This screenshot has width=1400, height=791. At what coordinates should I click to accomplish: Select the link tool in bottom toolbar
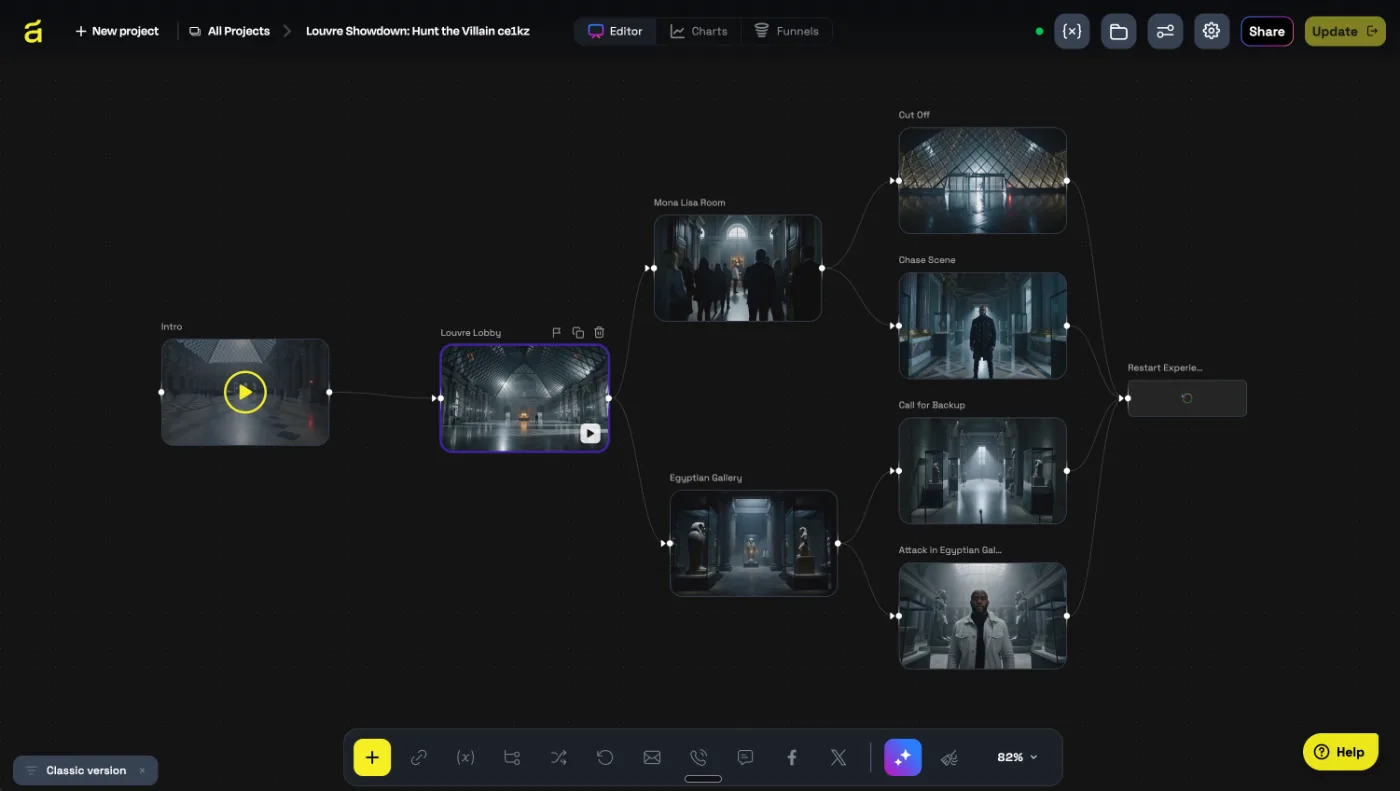(x=419, y=757)
